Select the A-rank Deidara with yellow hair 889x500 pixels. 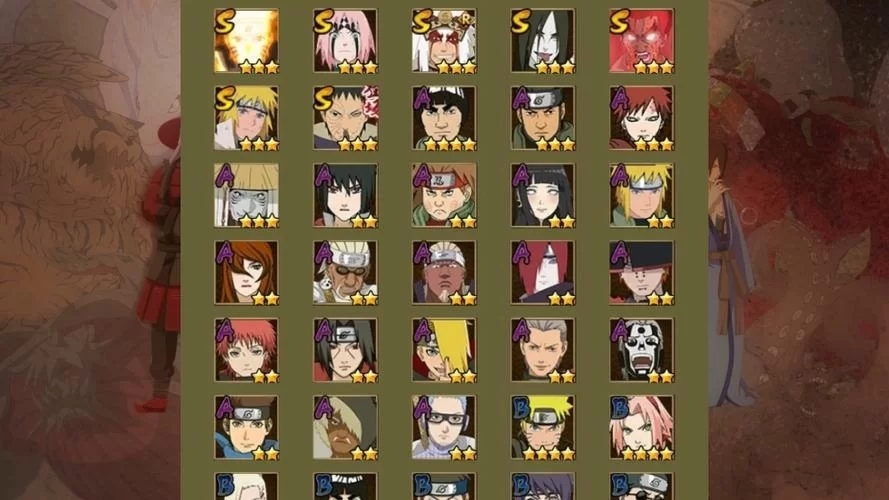click(444, 350)
